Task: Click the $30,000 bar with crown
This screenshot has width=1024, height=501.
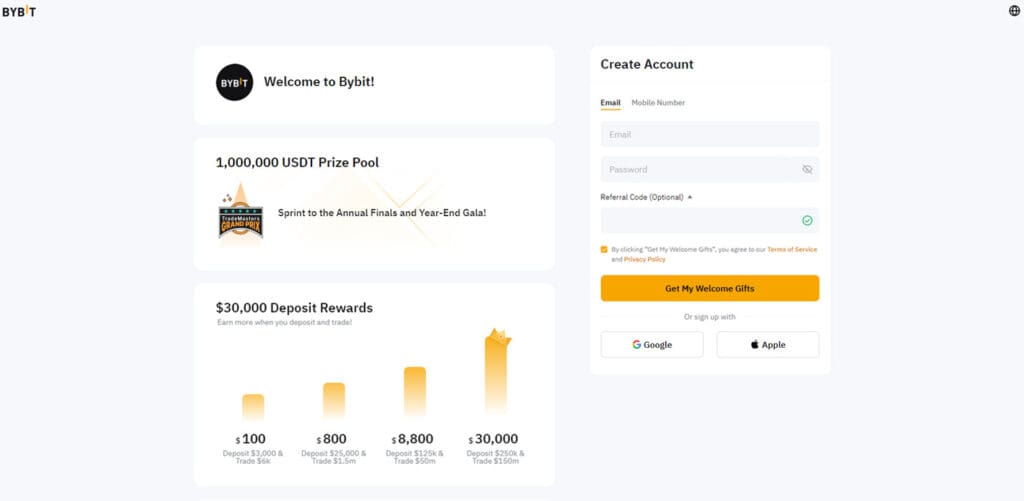Action: [x=497, y=371]
